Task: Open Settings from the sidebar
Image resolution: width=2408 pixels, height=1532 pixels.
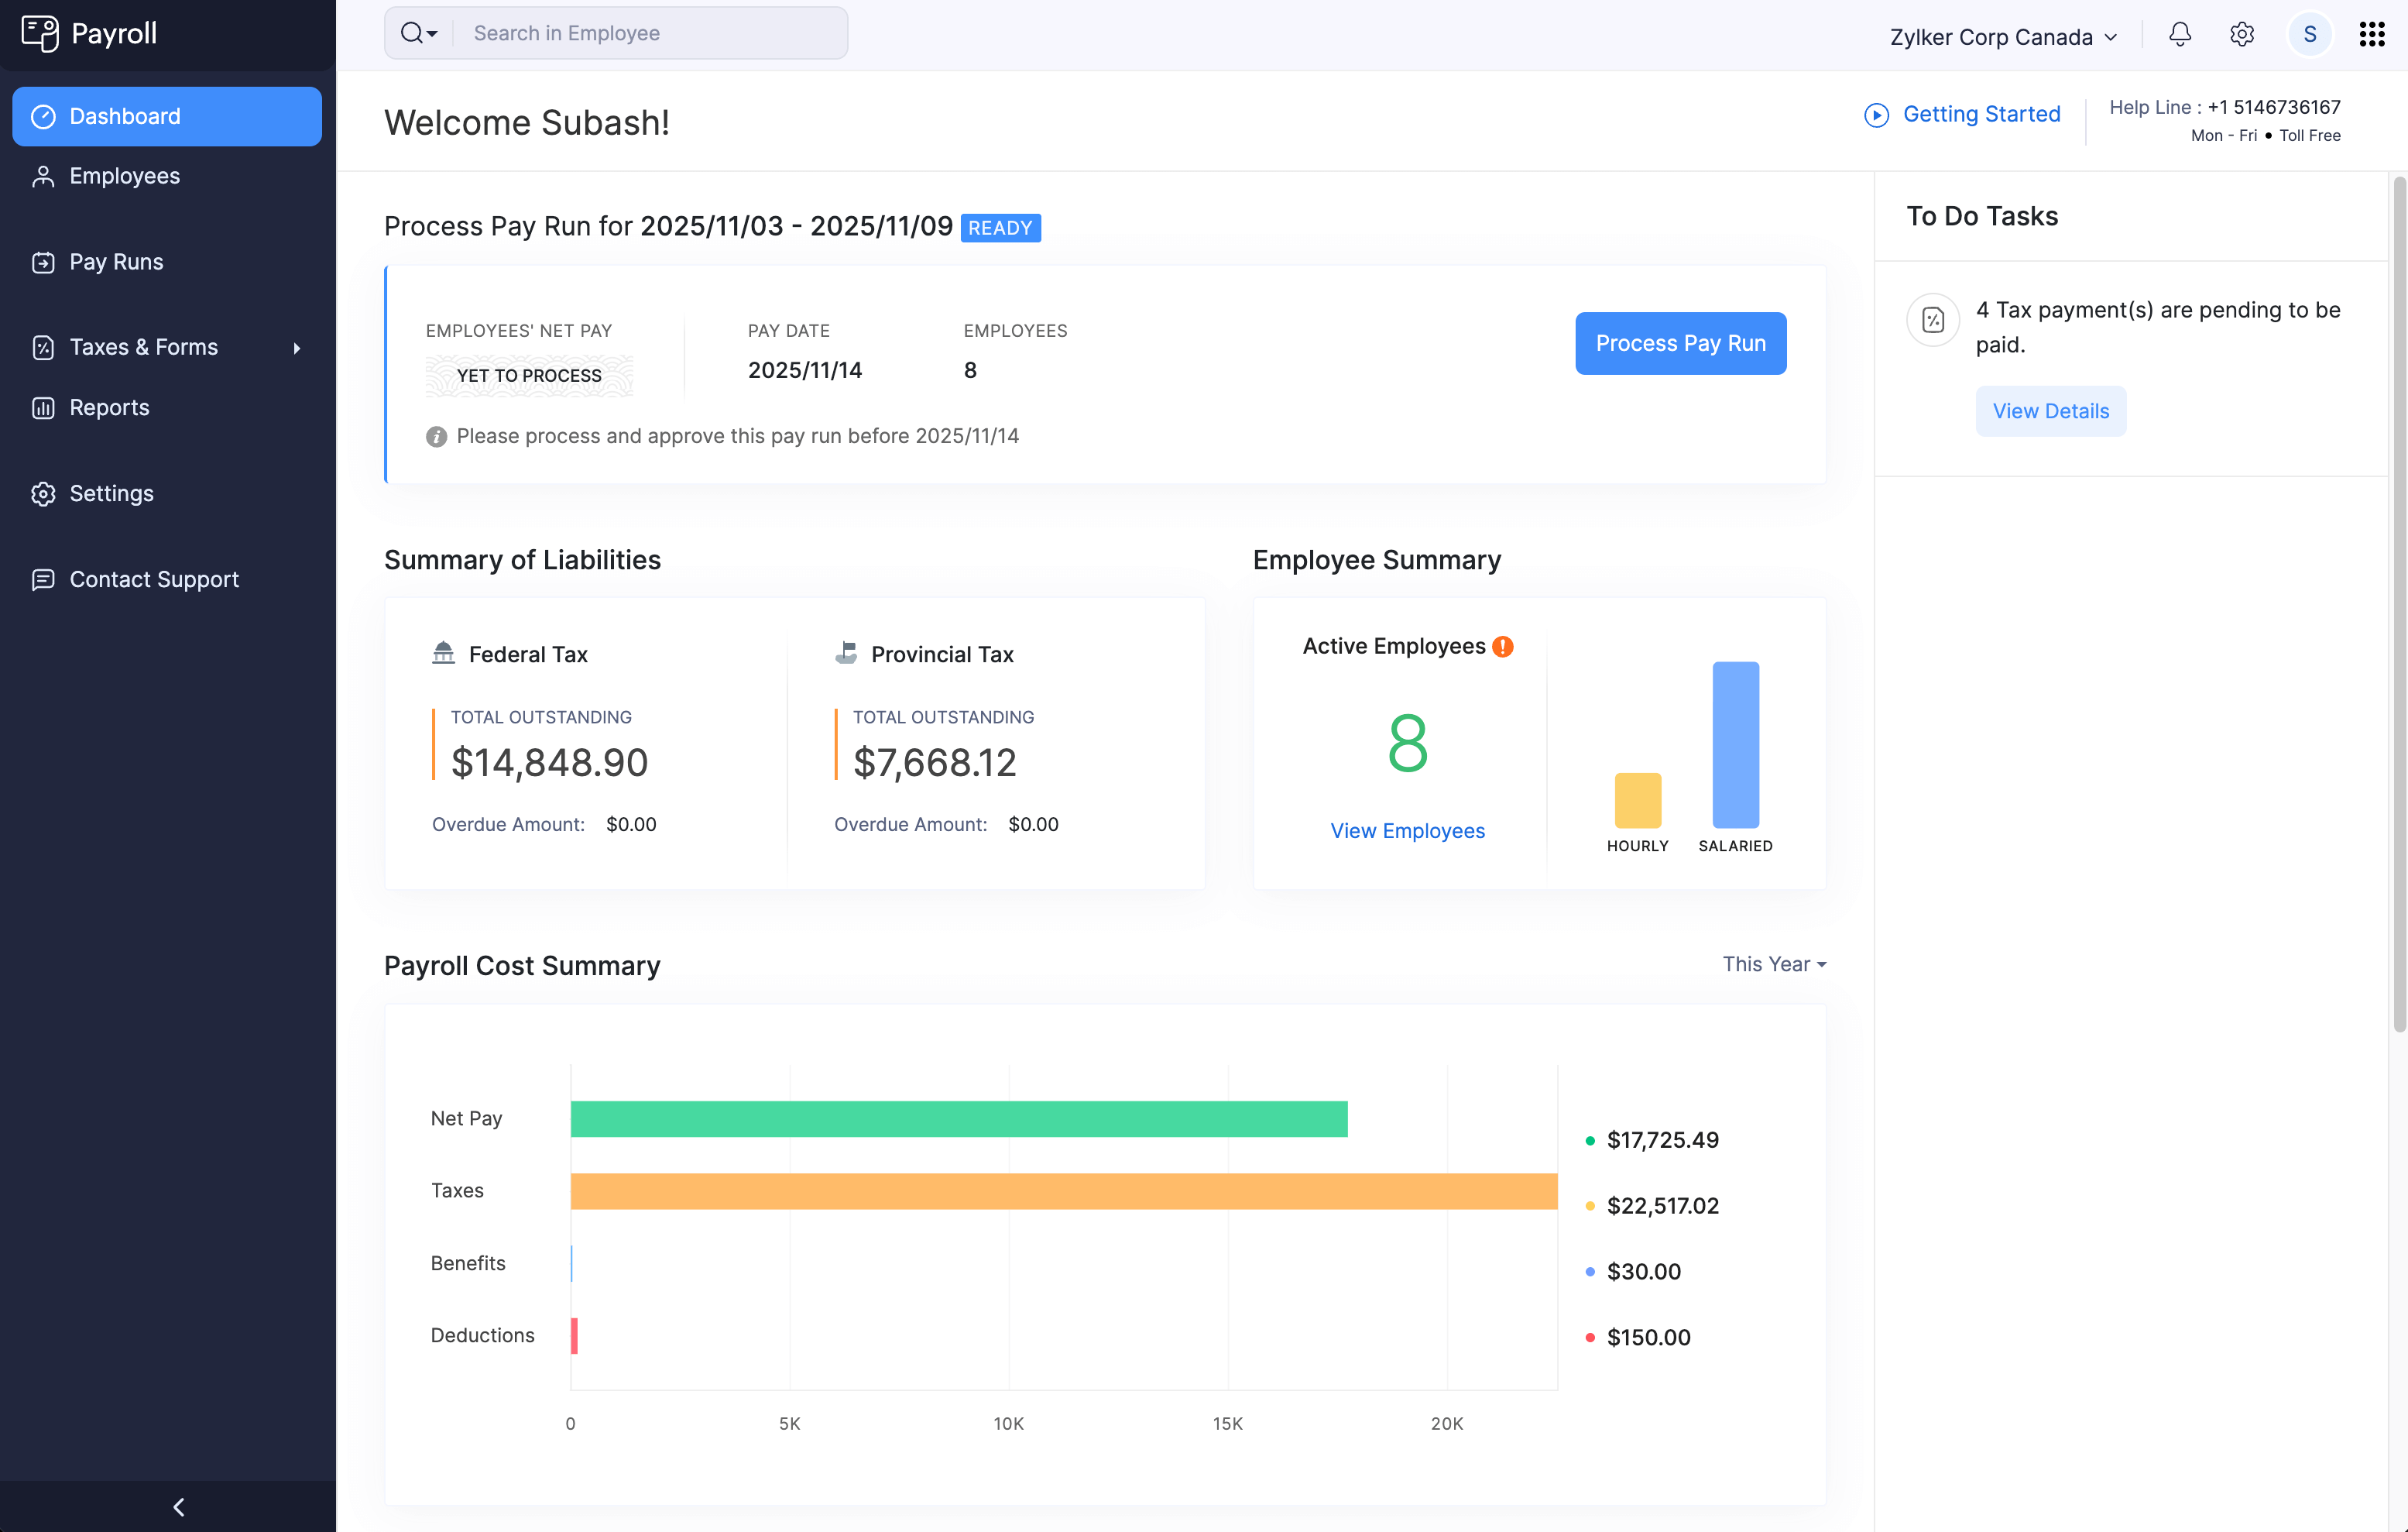Action: coord(110,493)
